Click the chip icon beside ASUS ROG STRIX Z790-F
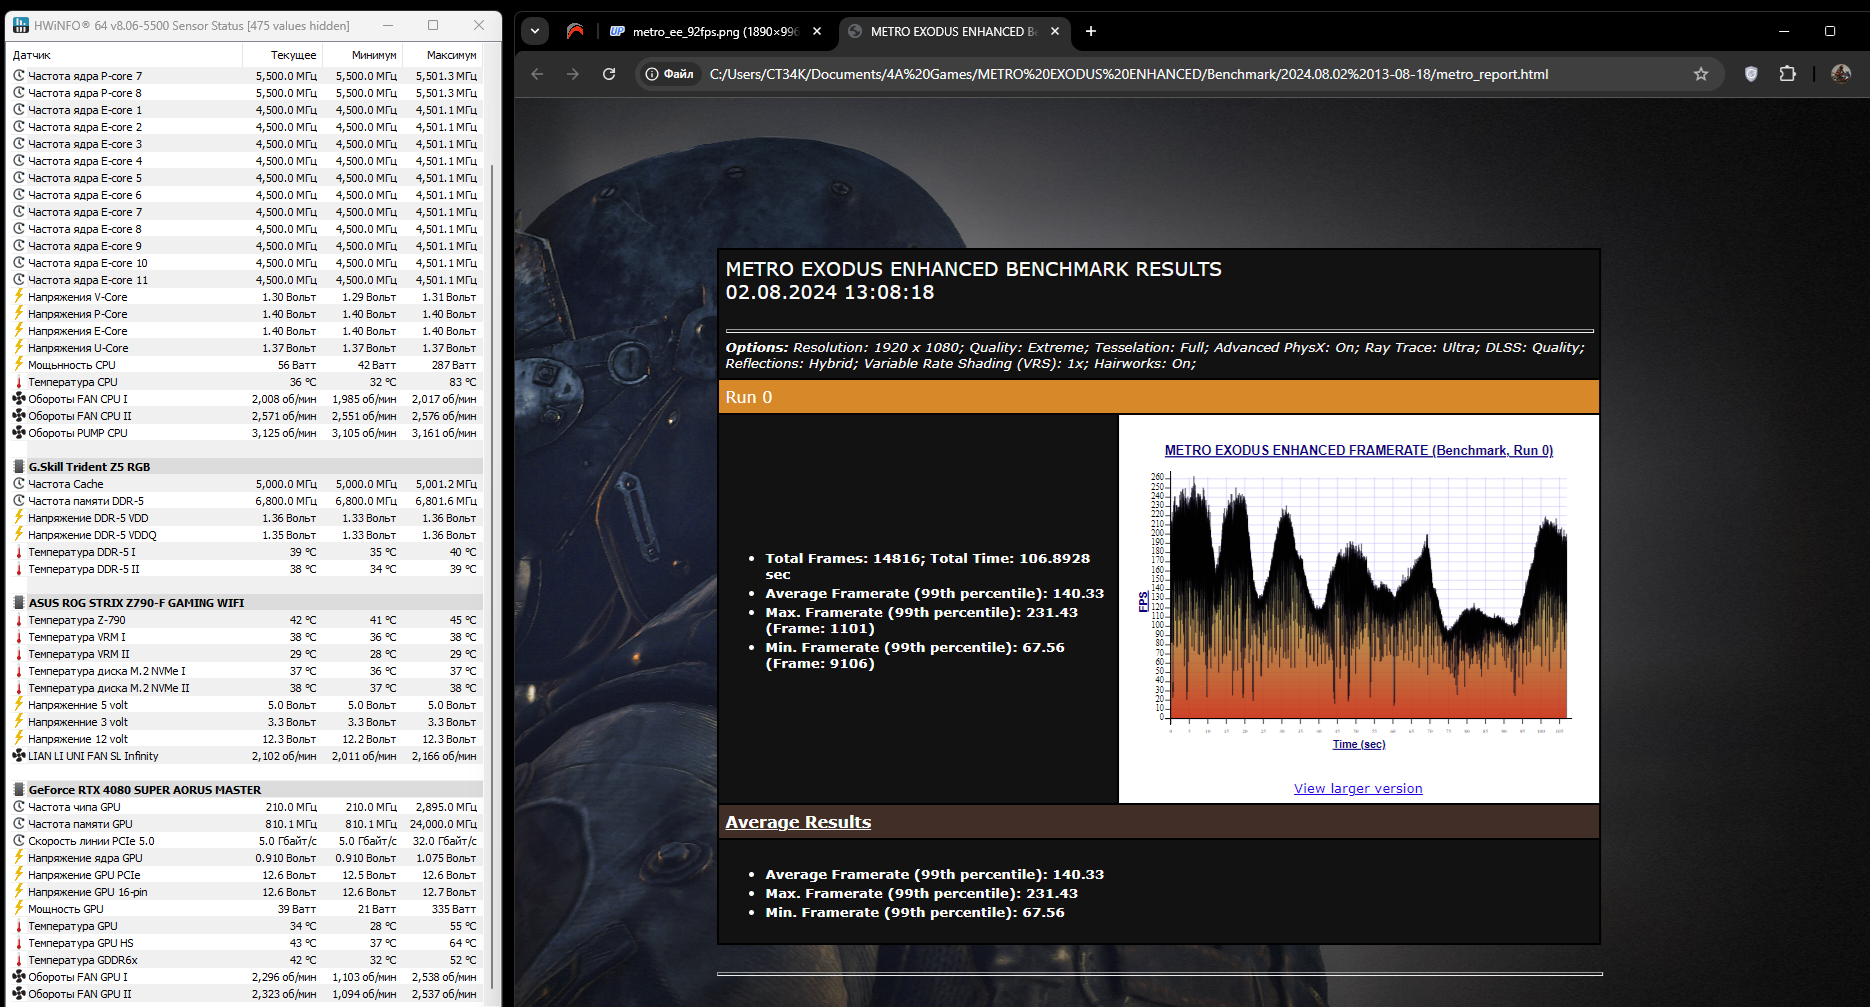 (19, 603)
